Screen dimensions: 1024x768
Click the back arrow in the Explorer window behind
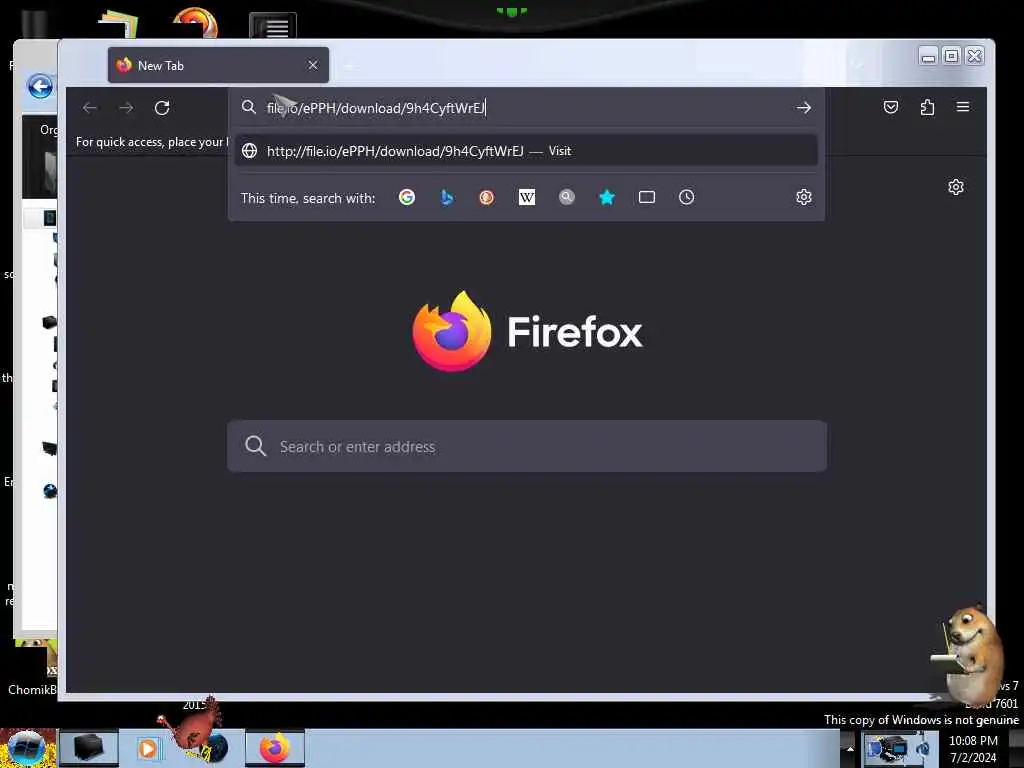click(x=40, y=86)
